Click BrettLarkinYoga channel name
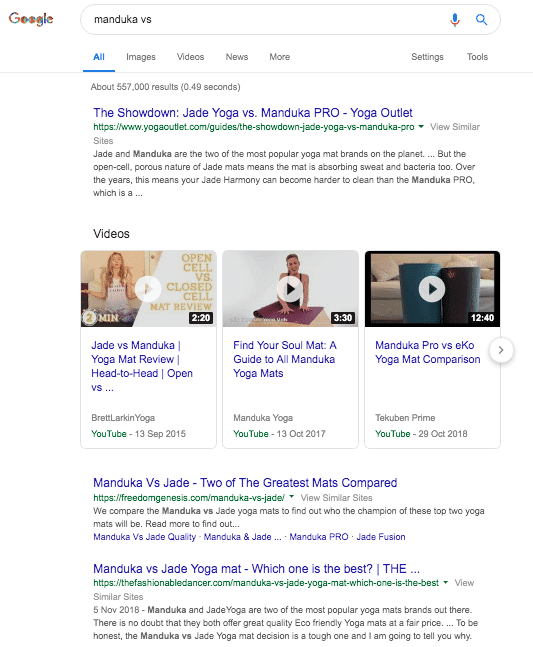Image resolution: width=533 pixels, height=647 pixels. click(x=123, y=418)
